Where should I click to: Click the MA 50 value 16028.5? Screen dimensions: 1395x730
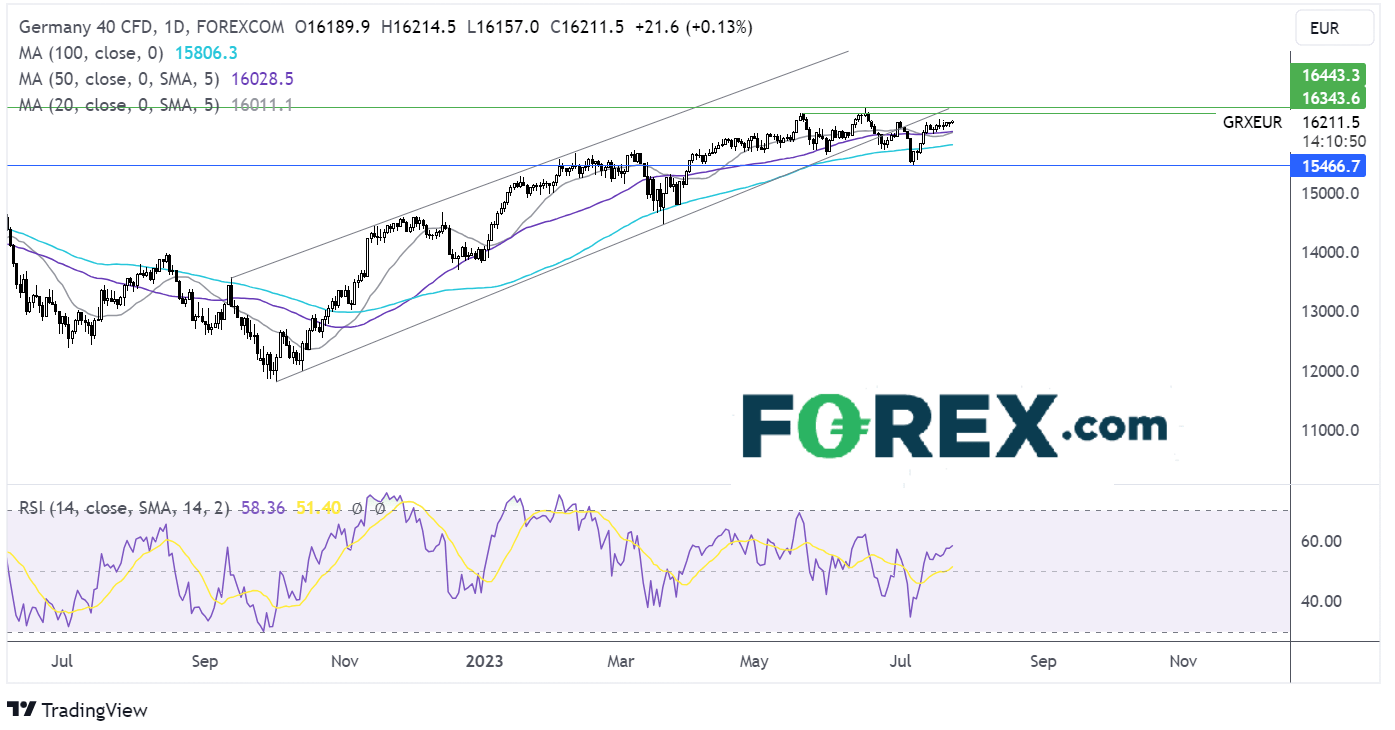tap(260, 79)
